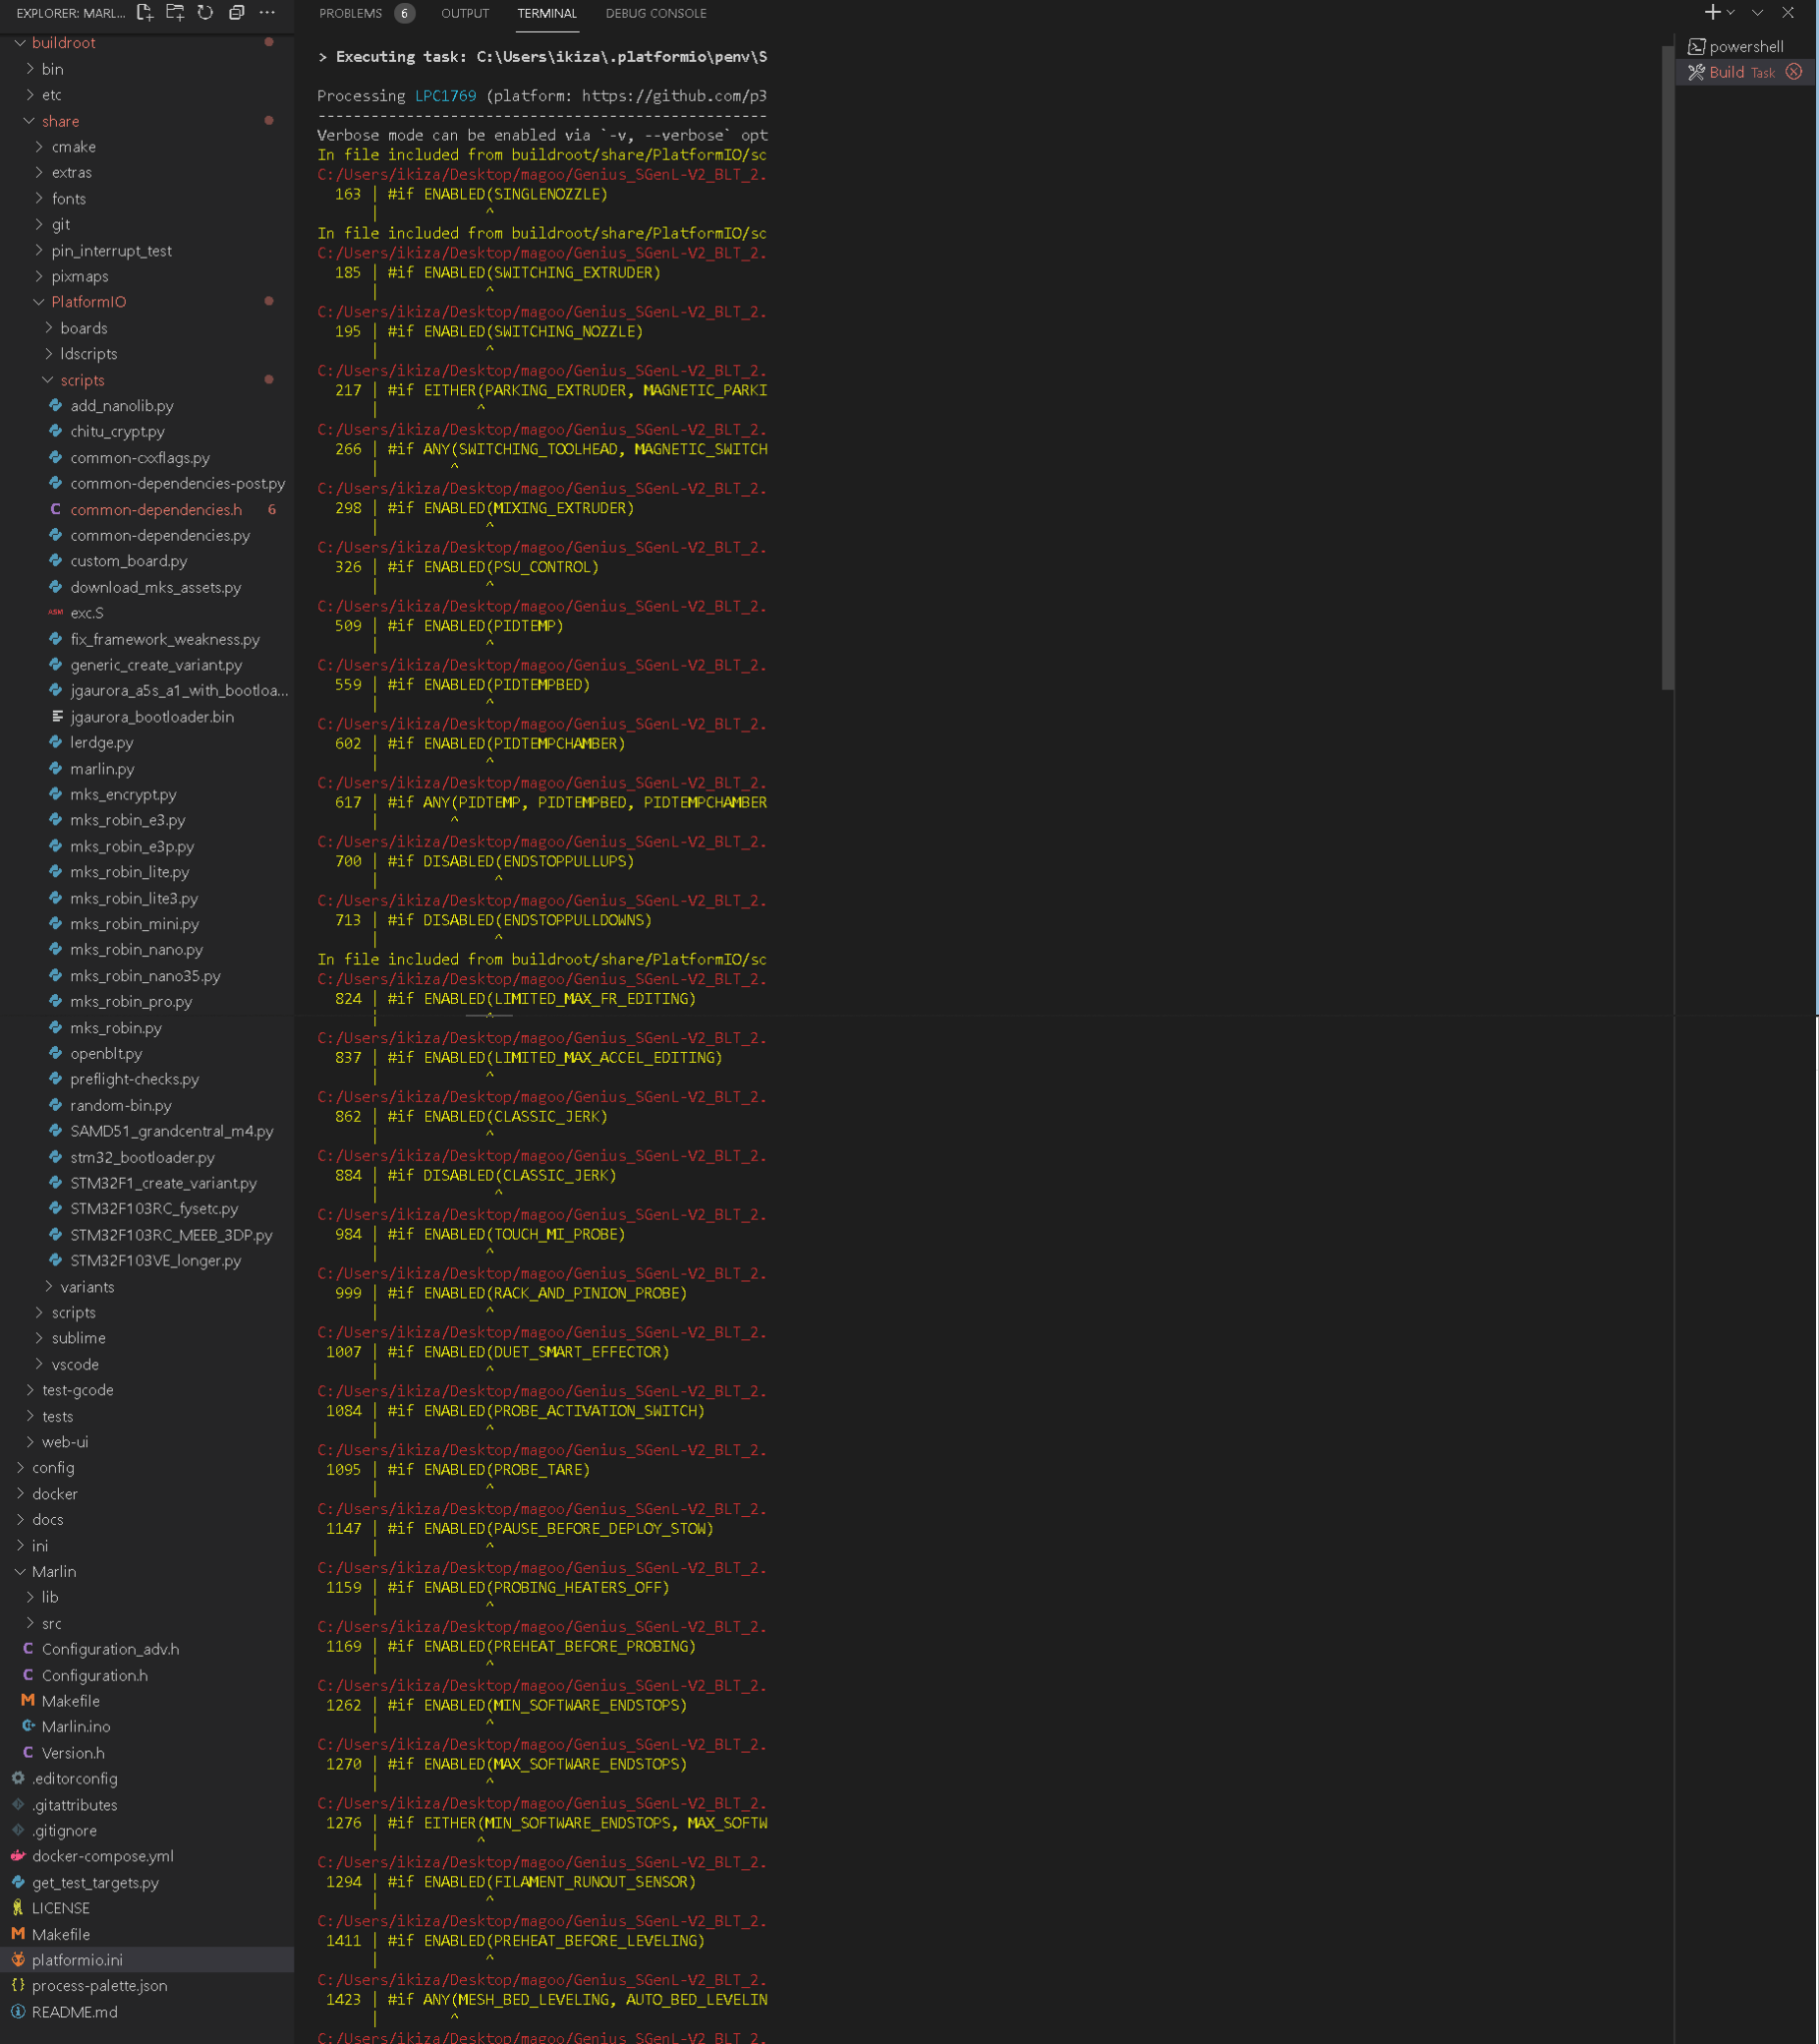Open the file path link above line 163

coord(542,175)
